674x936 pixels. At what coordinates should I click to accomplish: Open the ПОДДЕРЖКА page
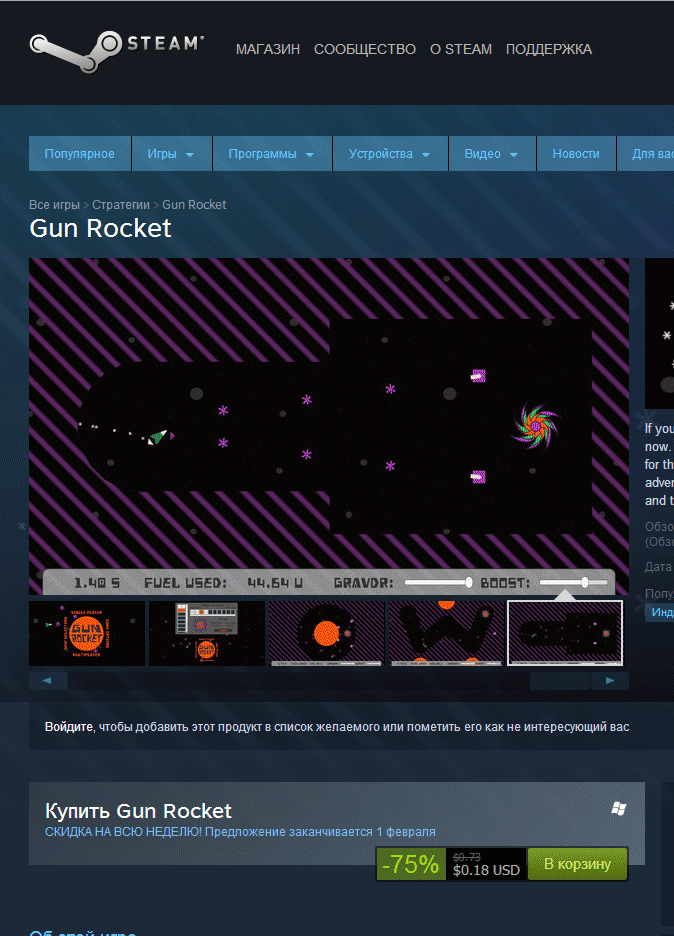[549, 50]
